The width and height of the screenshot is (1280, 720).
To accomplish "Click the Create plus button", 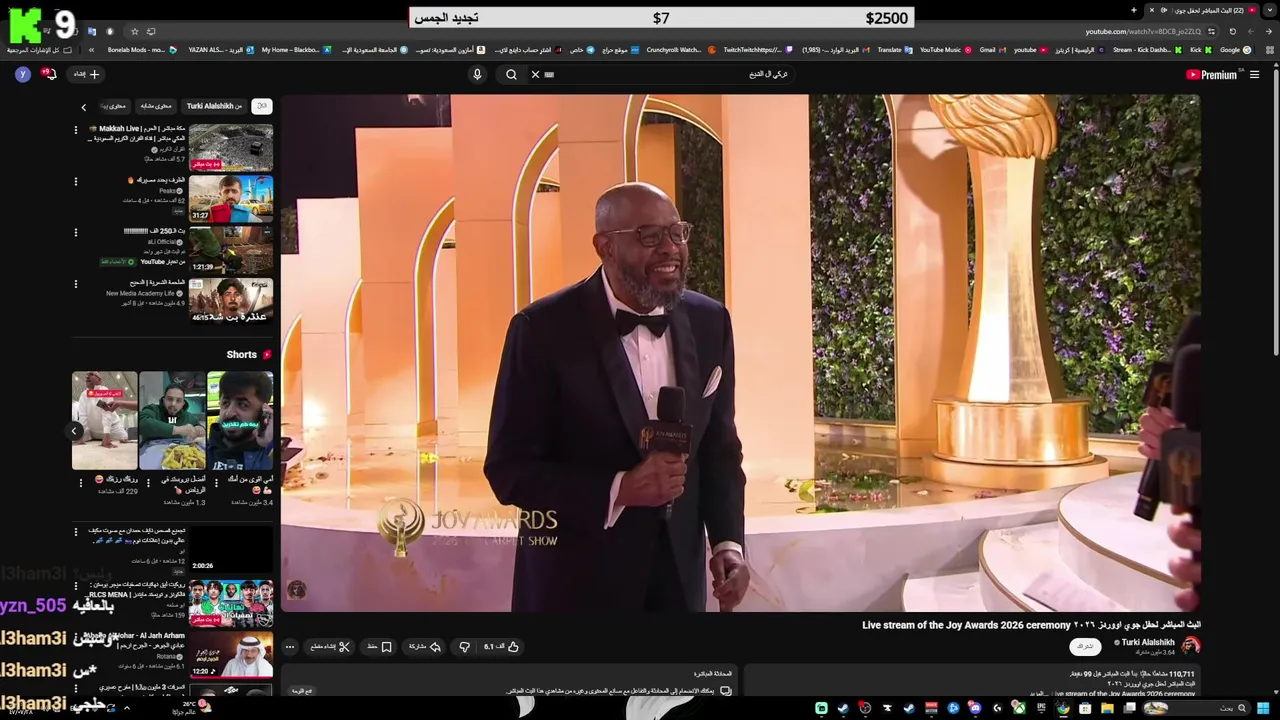I will 87,74.
